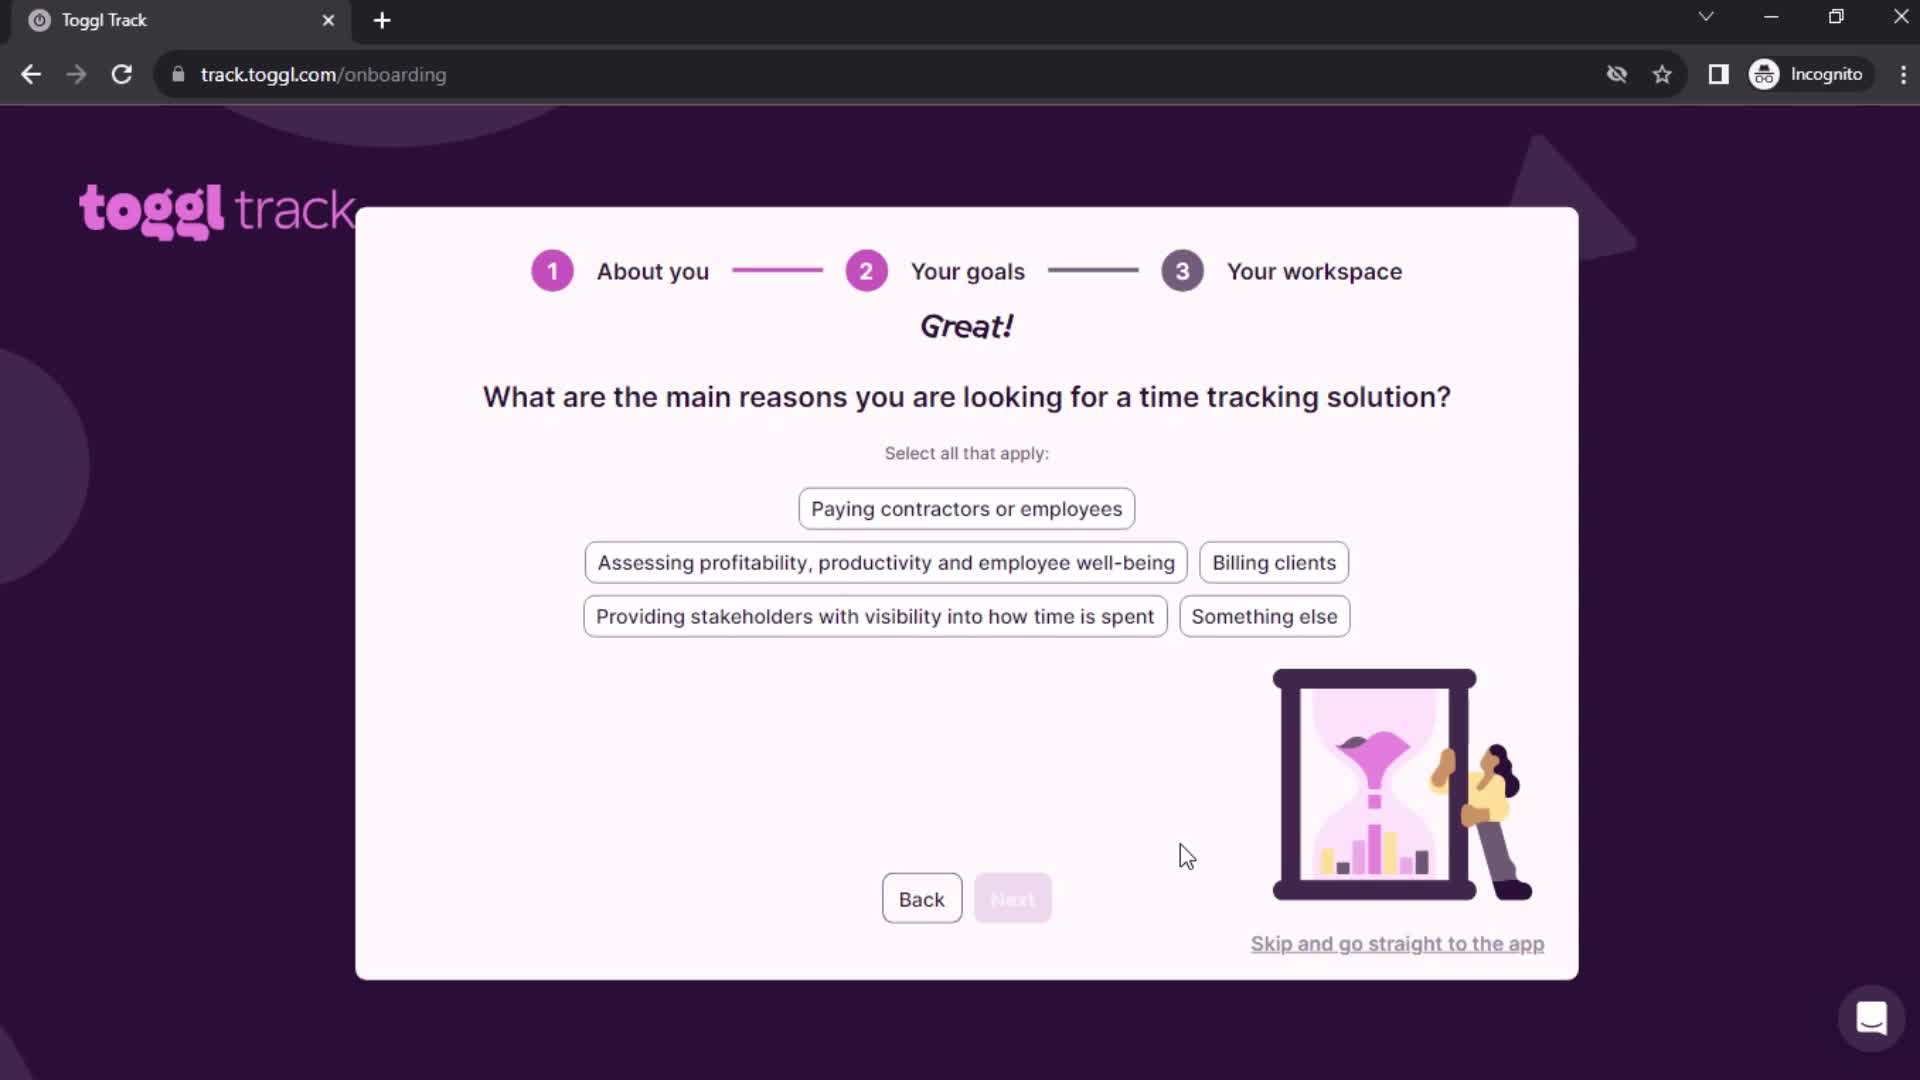Click the 'Back' button
Image resolution: width=1920 pixels, height=1080 pixels.
pyautogui.click(x=920, y=898)
